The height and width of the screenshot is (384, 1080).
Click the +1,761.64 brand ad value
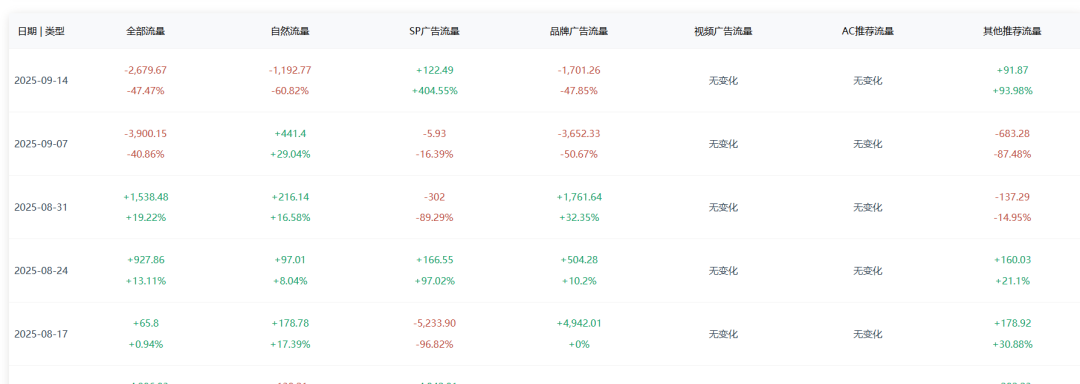point(579,197)
